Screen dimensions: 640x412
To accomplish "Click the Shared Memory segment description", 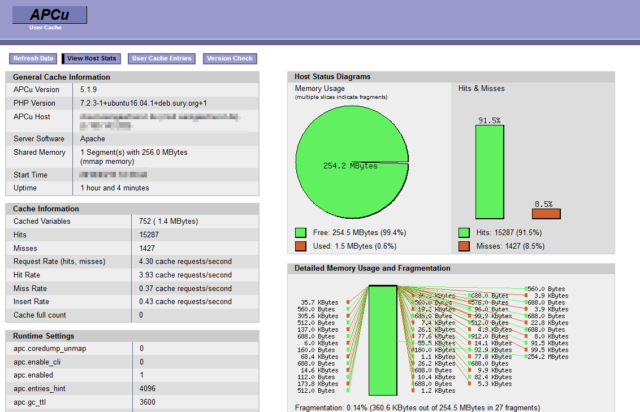I will point(134,157).
